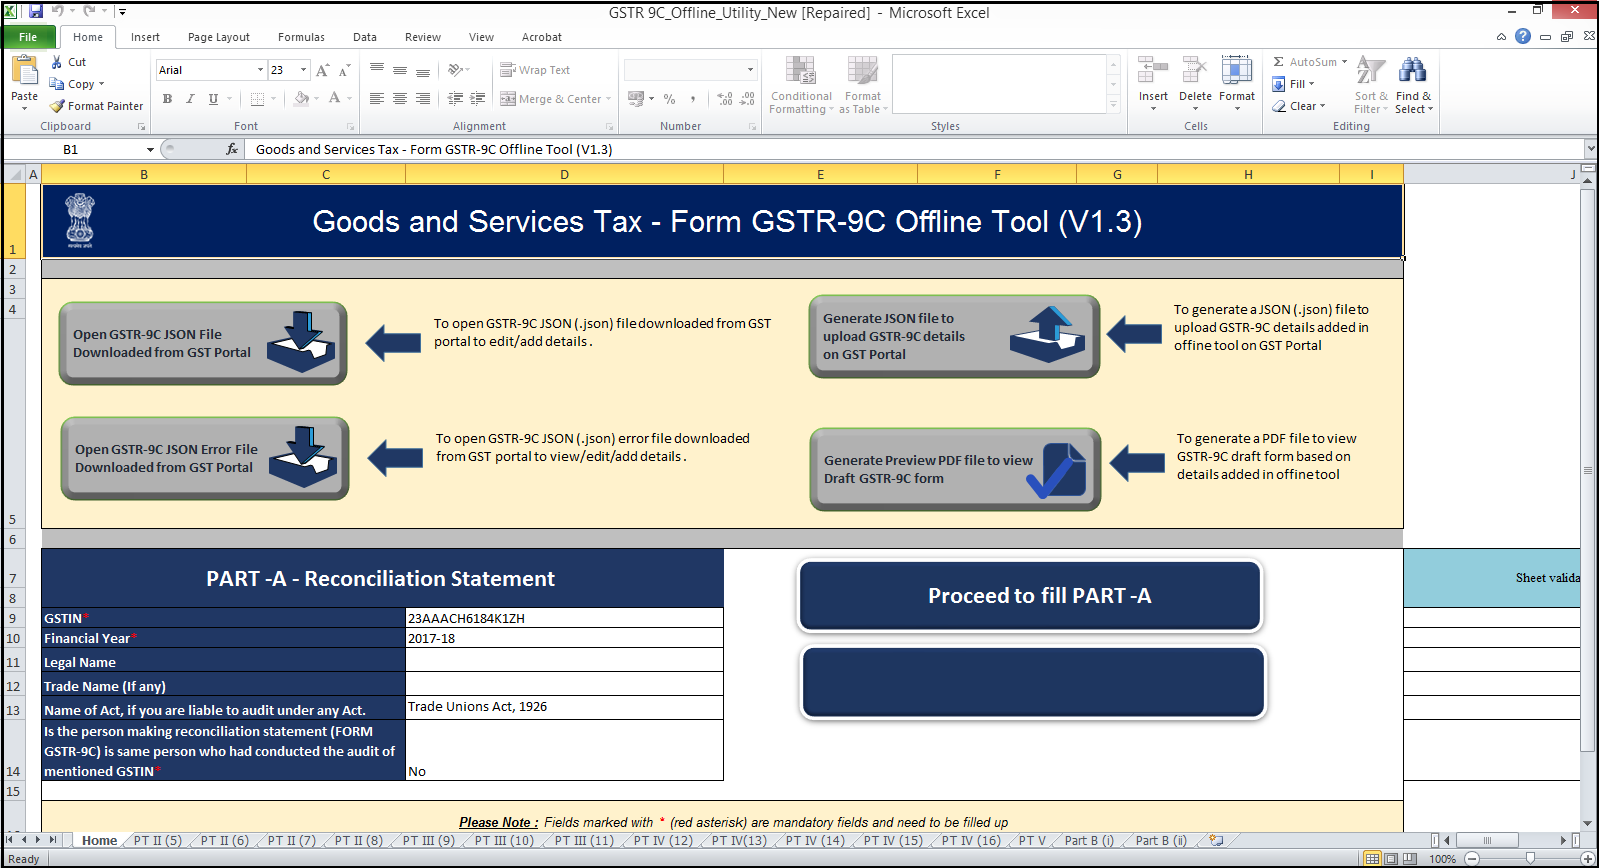Click the Cut scissors icon
This screenshot has width=1599, height=868.
(57, 62)
